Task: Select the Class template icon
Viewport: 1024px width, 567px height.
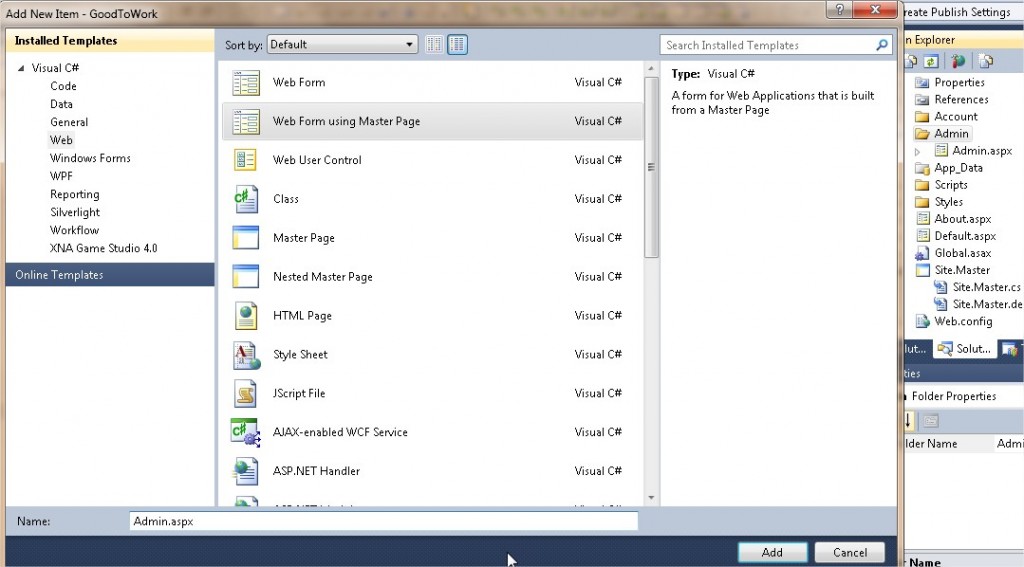Action: (x=246, y=199)
